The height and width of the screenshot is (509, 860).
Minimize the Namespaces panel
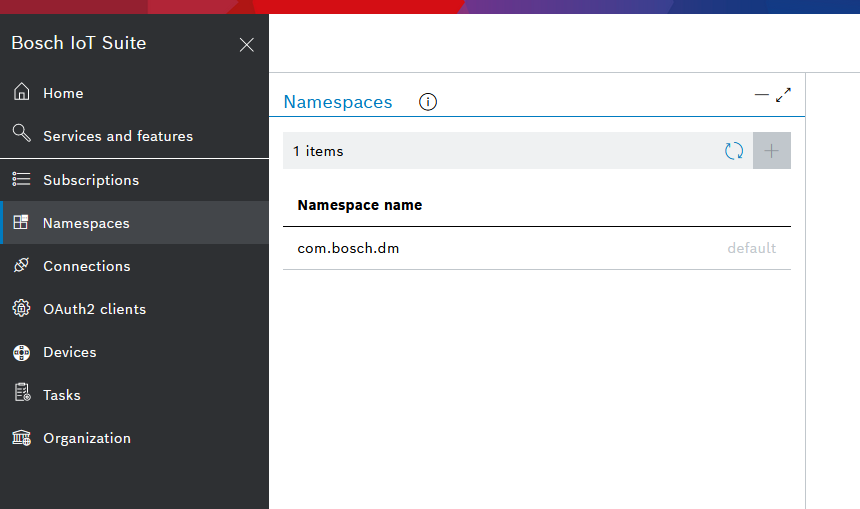tap(761, 95)
